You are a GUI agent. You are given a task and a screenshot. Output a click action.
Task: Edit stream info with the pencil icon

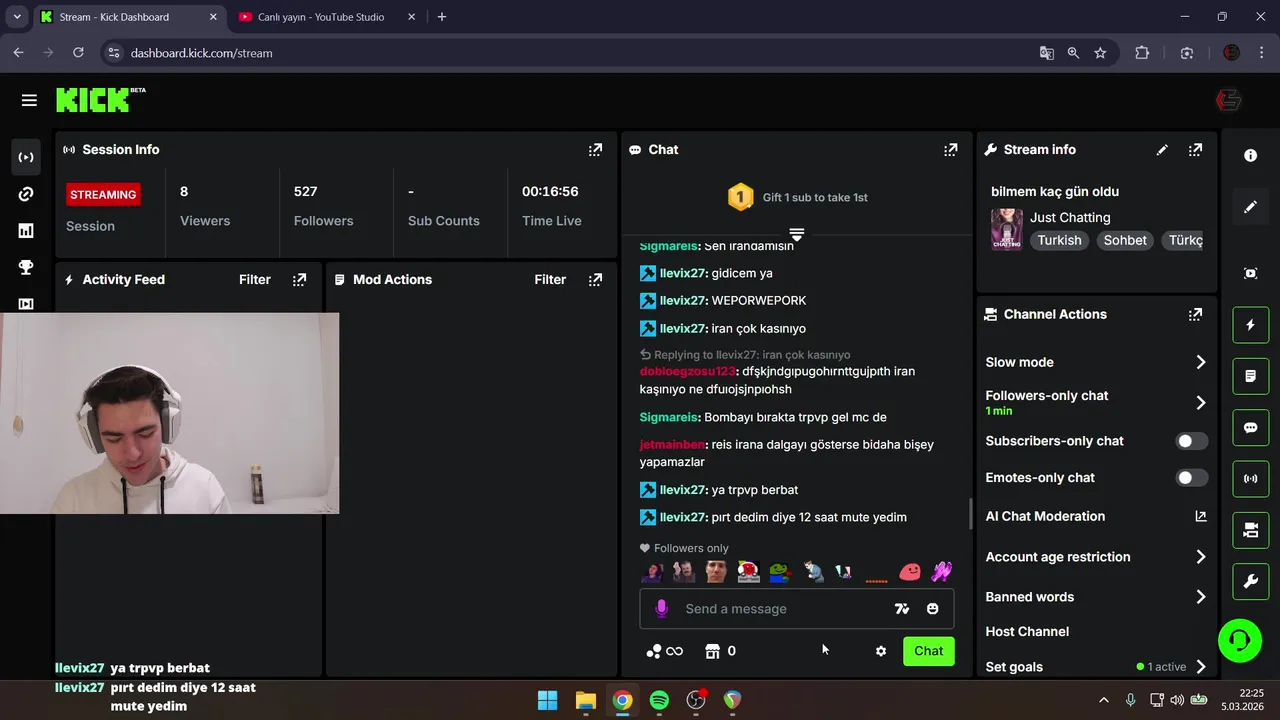[1162, 150]
